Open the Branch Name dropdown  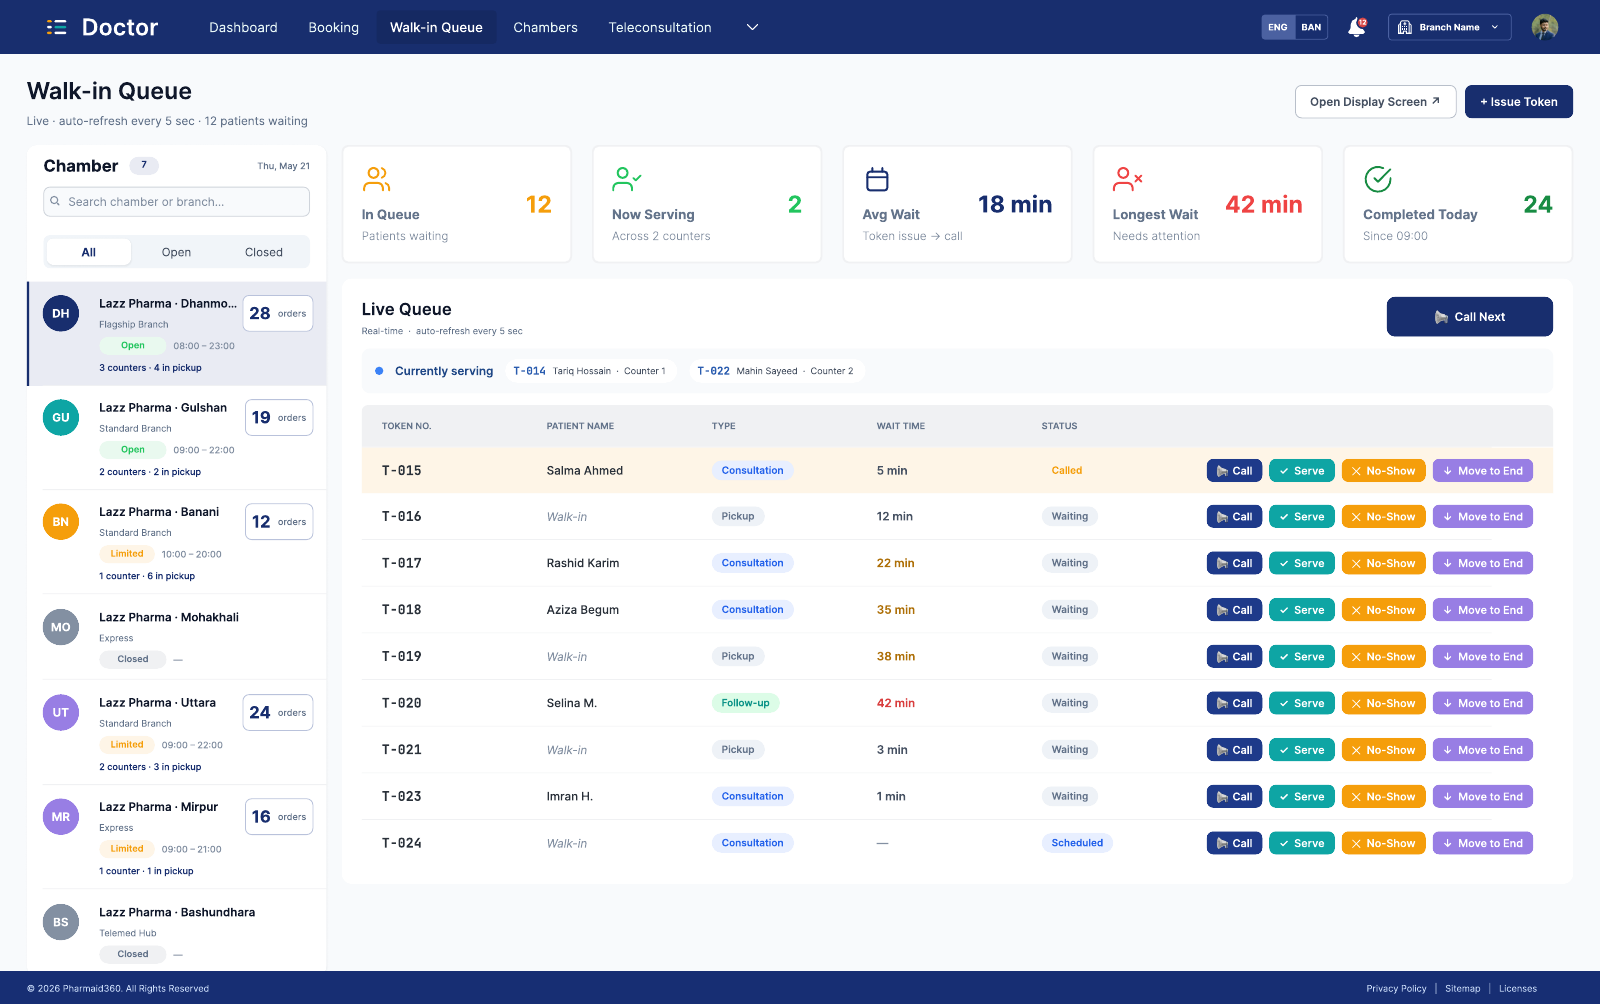click(x=1449, y=27)
